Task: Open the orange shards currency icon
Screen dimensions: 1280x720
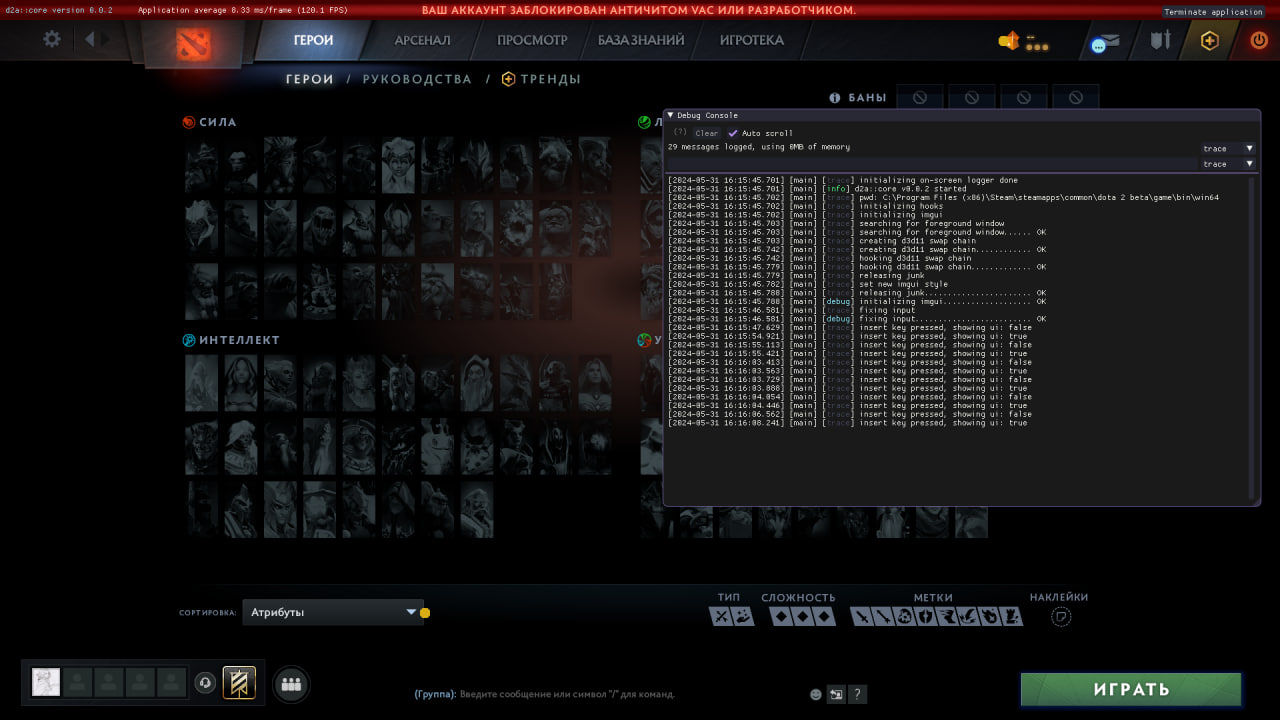Action: point(1008,42)
